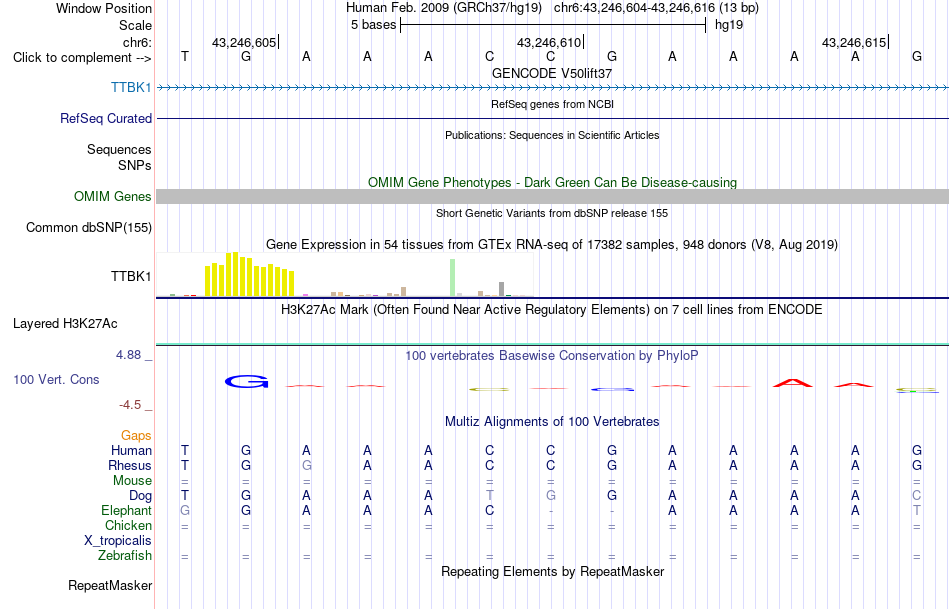950x609 pixels.
Task: Select the Human species row label
Action: pyautogui.click(x=131, y=450)
